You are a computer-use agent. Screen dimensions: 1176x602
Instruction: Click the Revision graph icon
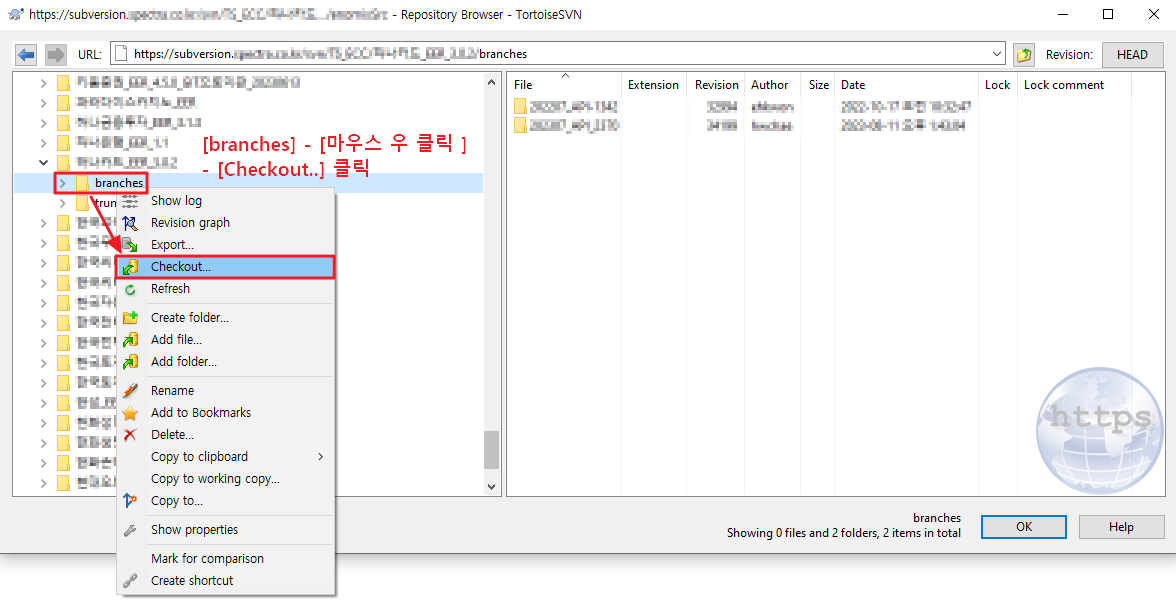point(130,223)
